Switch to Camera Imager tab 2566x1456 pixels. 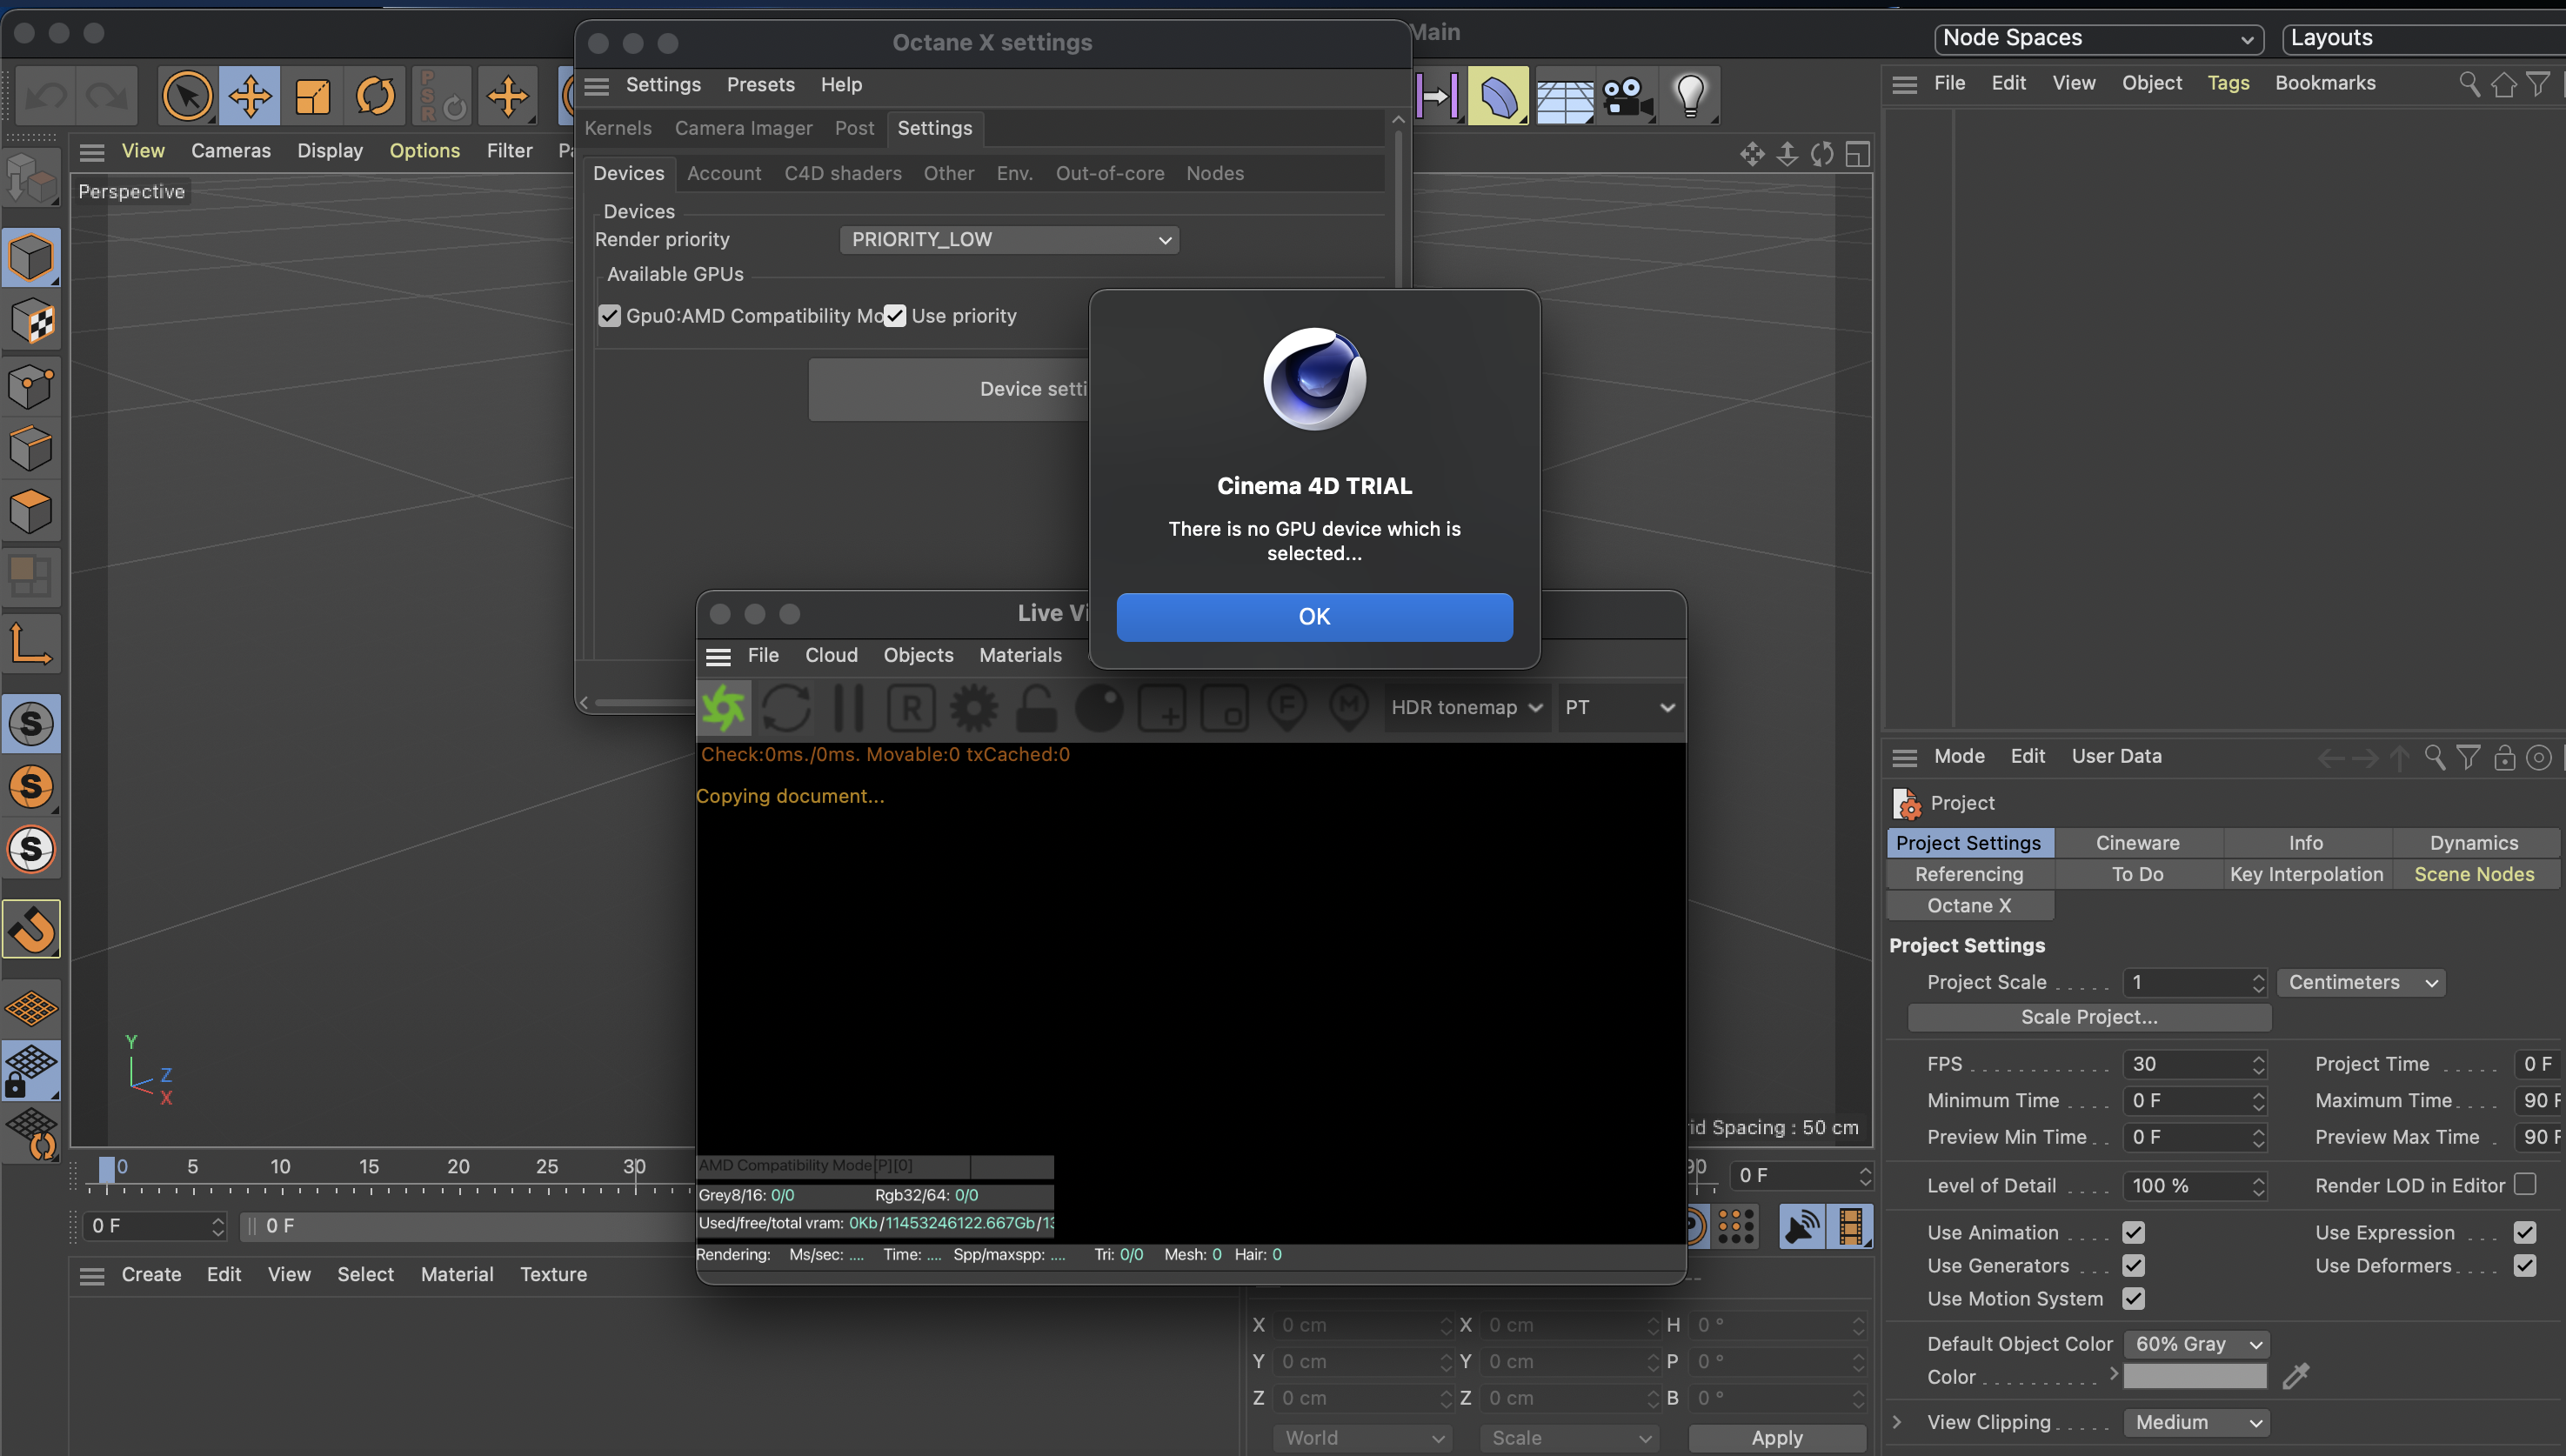point(743,128)
